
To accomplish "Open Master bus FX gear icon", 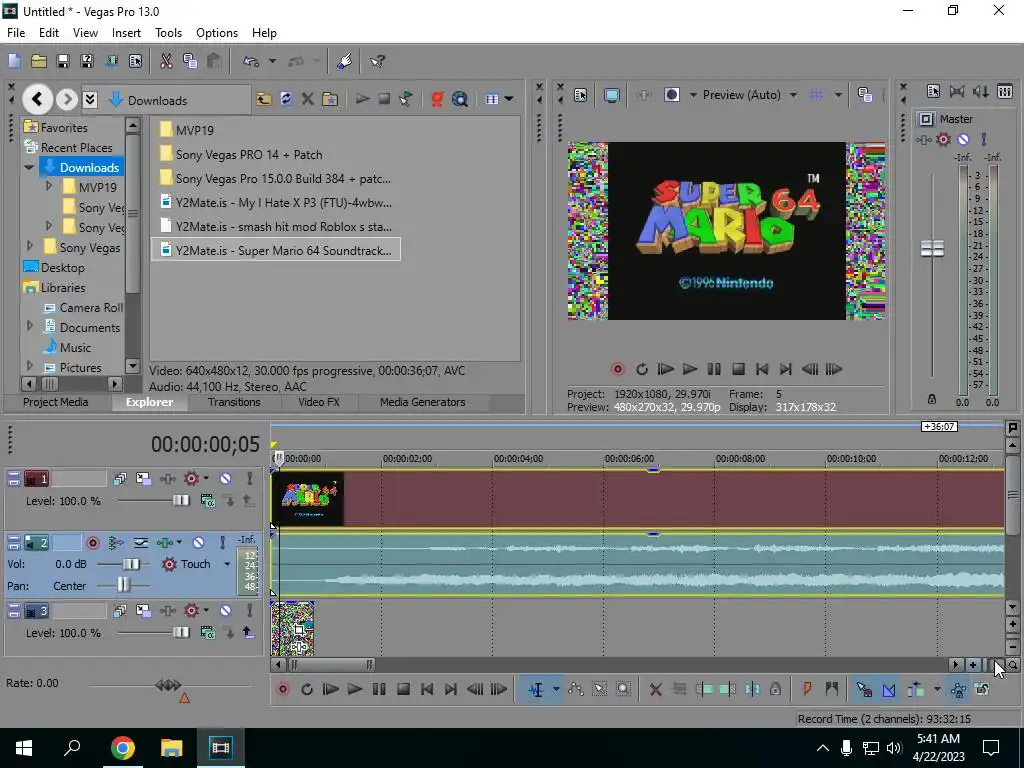I will coord(943,139).
